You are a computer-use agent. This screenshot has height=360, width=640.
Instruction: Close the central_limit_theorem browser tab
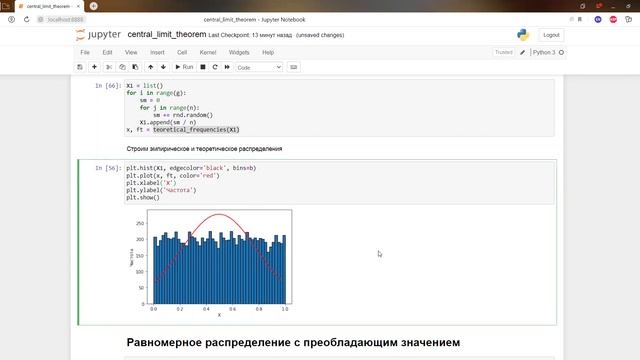pyautogui.click(x=78, y=6)
